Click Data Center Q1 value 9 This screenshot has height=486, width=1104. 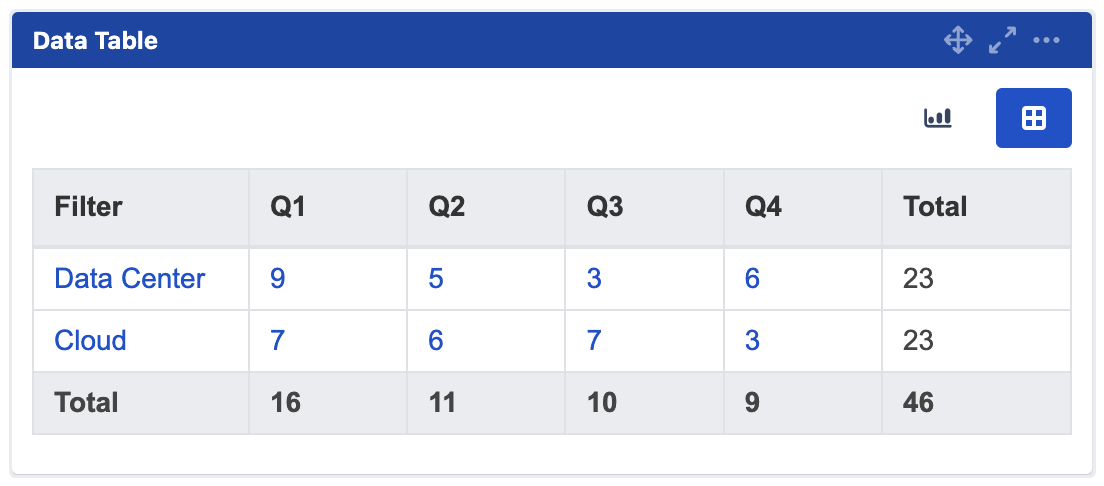[278, 278]
